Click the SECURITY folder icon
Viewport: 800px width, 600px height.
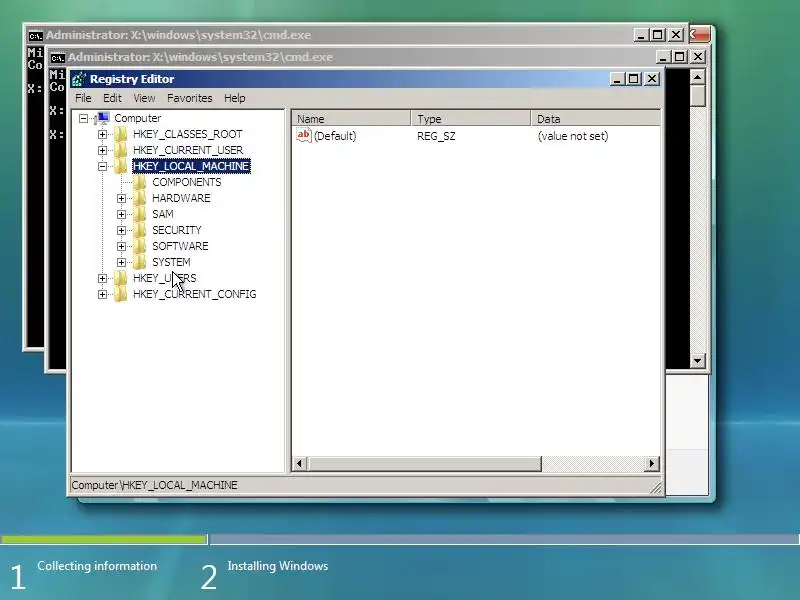coord(140,230)
